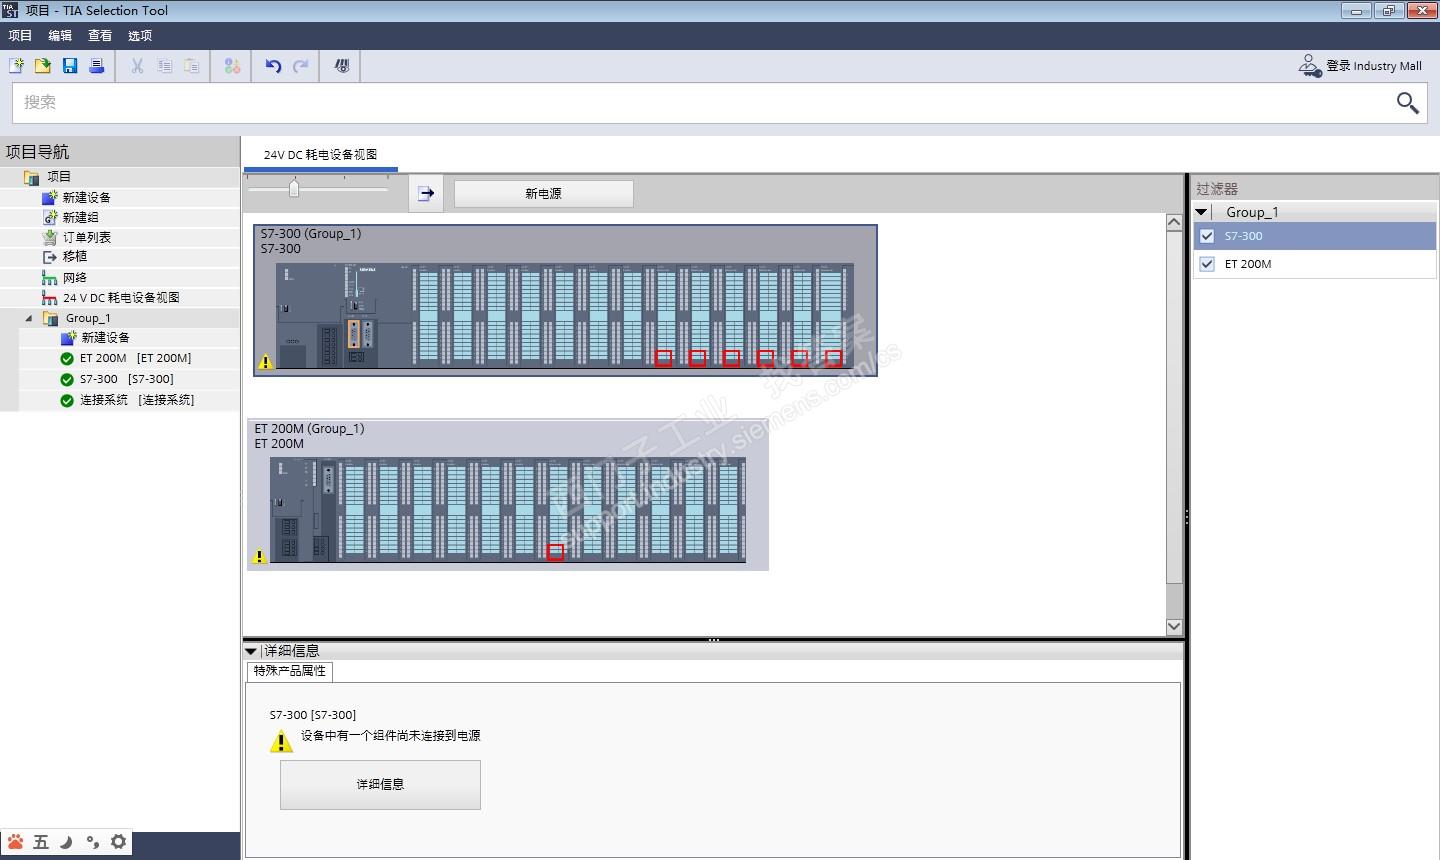The height and width of the screenshot is (860, 1440).
Task: Click the TIA Selection Tool title bar icon
Action: [11, 10]
